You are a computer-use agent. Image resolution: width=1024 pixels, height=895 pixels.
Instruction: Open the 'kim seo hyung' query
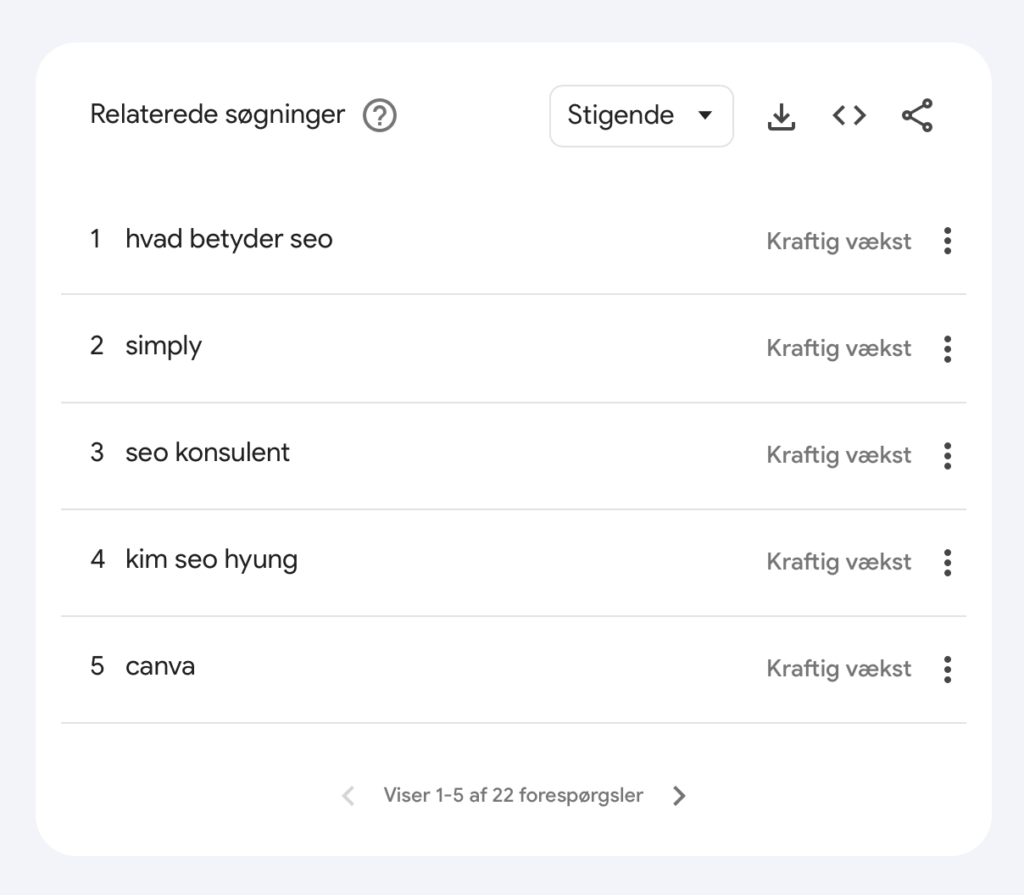(211, 560)
